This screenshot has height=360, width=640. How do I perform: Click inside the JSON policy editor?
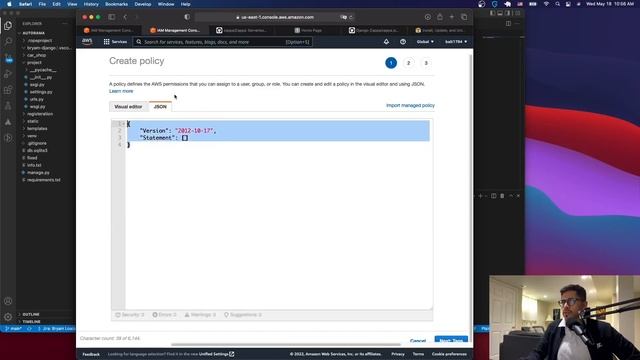(278, 214)
